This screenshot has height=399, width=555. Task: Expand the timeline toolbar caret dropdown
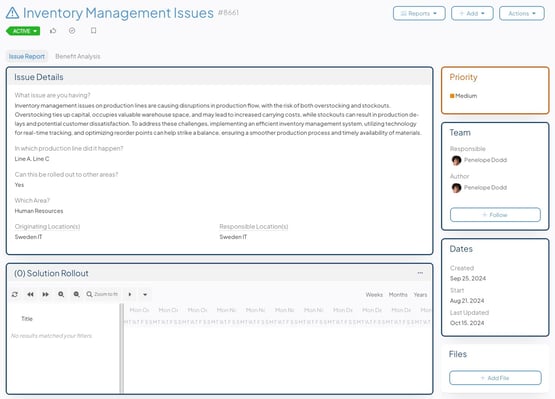[145, 294]
